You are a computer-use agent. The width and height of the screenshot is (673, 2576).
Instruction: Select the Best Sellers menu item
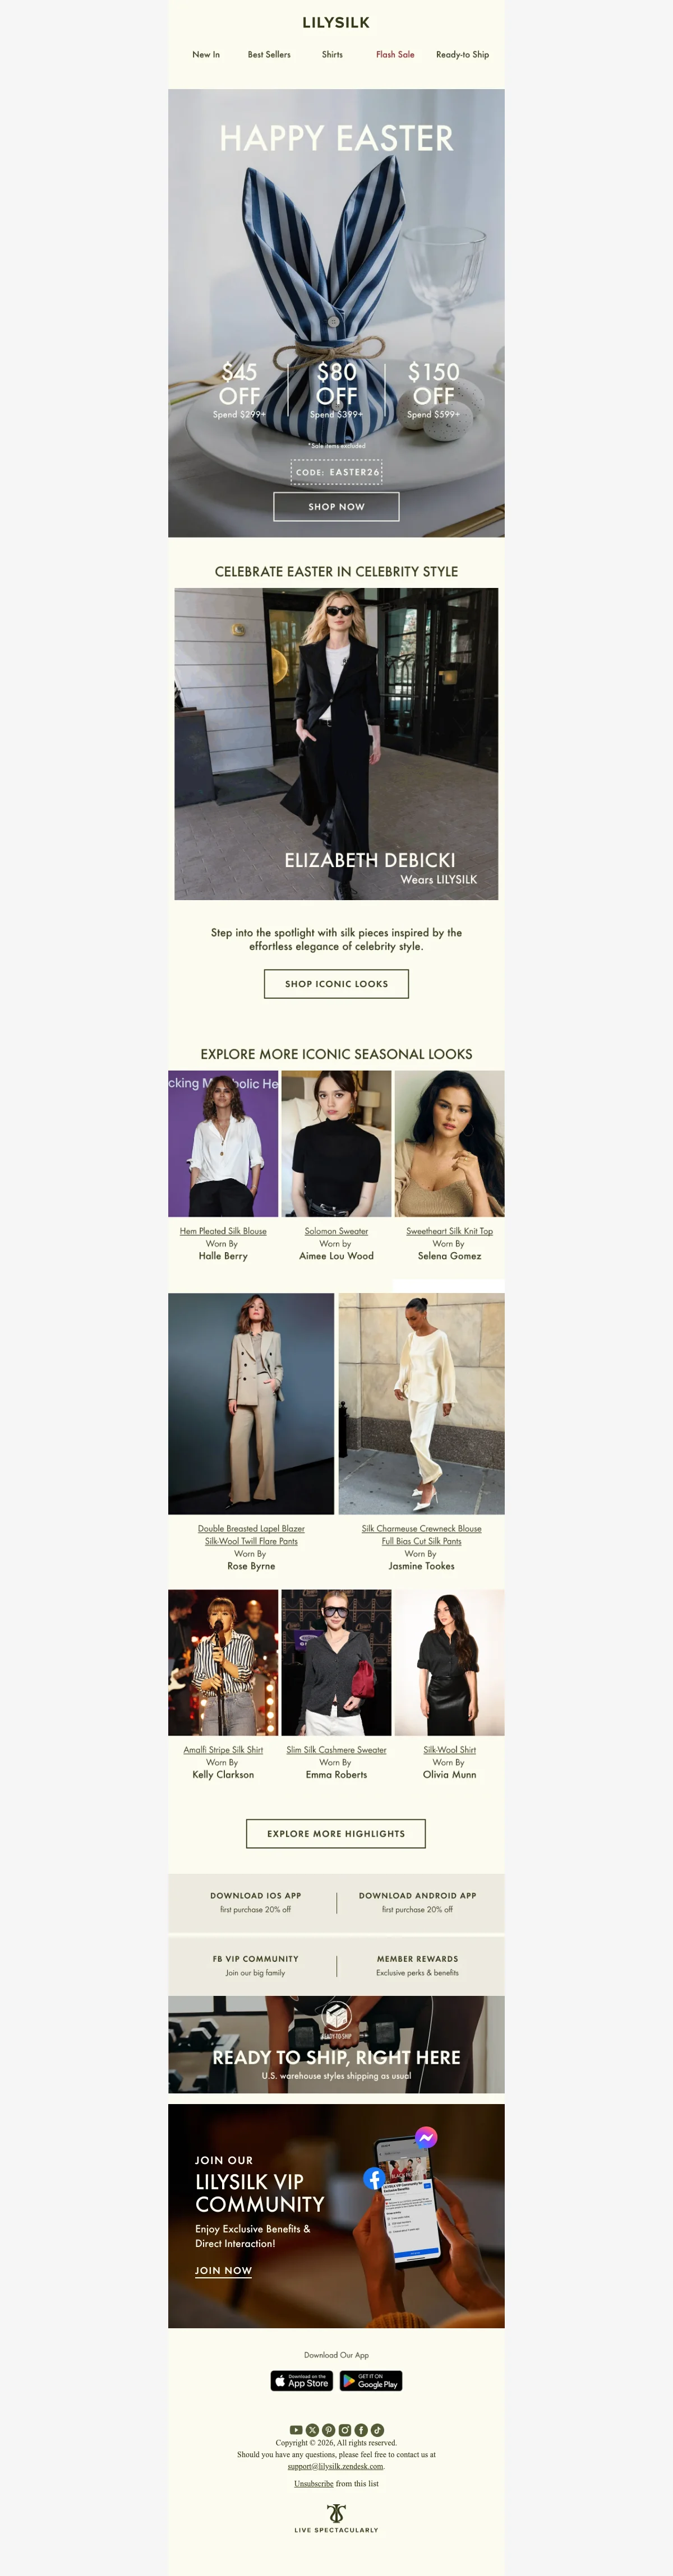269,55
